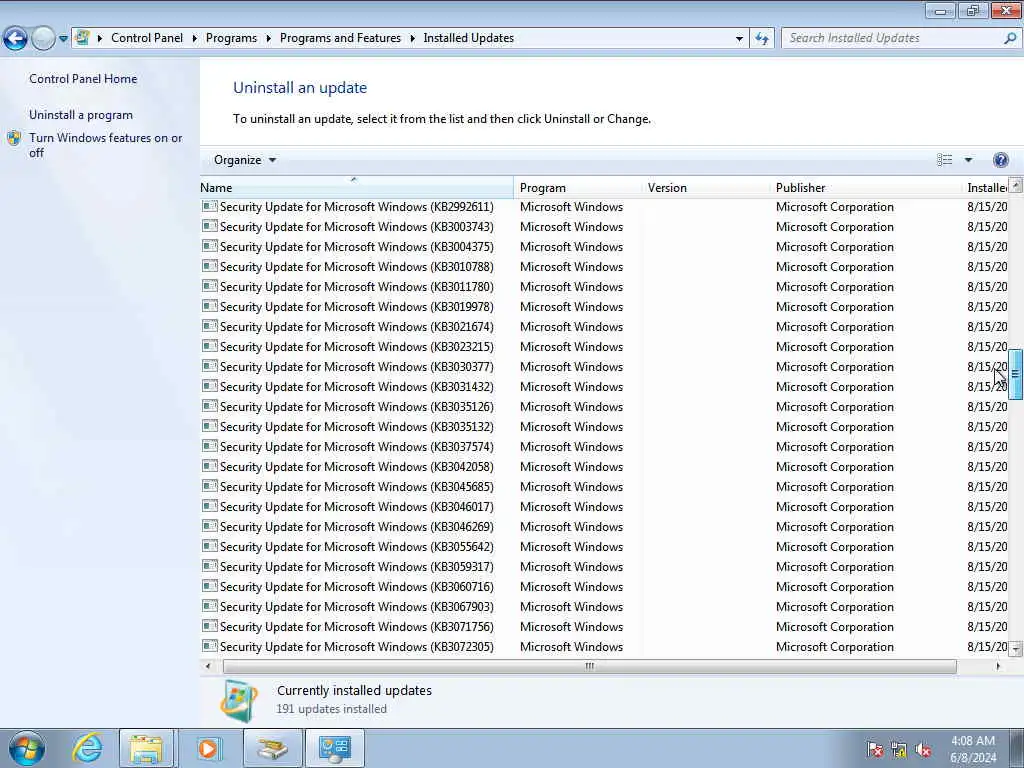The height and width of the screenshot is (768, 1024).
Task: Click the Control Panel icon in address bar
Action: [x=82, y=38]
